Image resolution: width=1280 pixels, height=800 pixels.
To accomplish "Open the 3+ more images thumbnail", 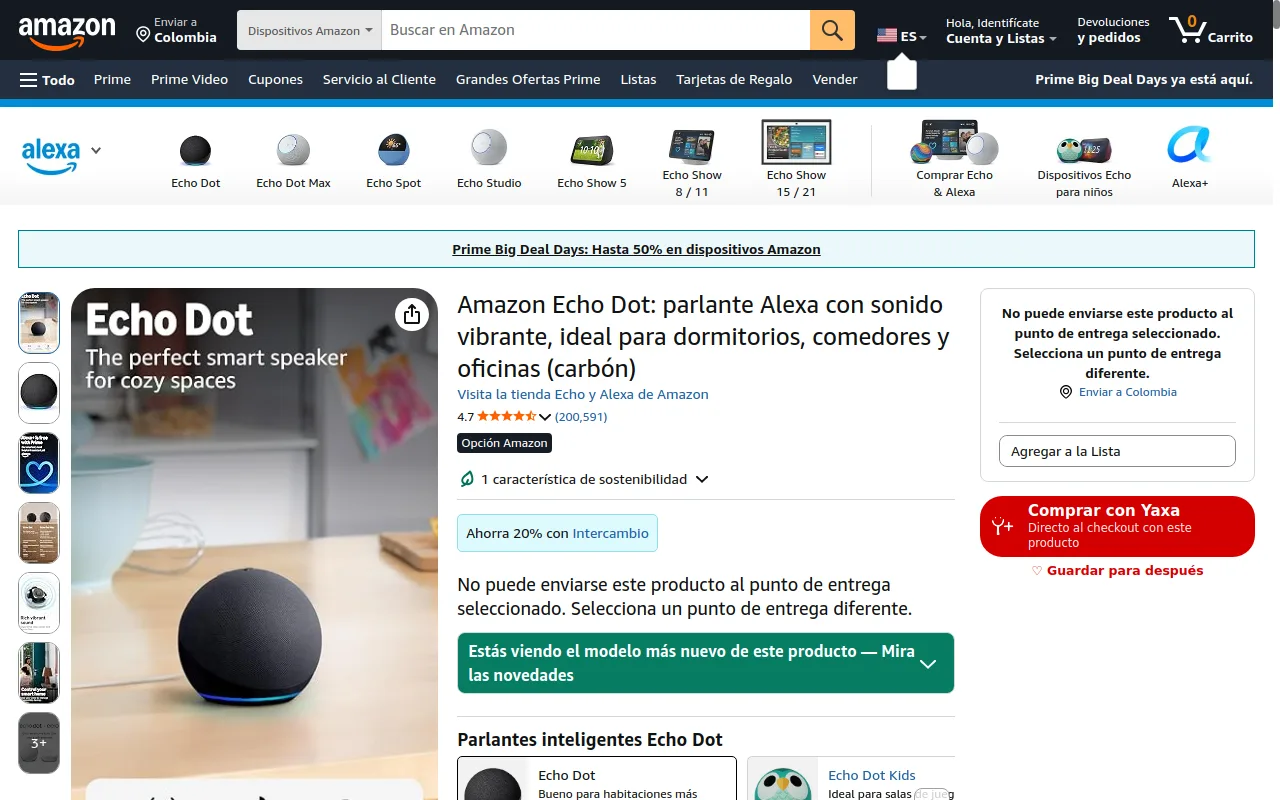I will pyautogui.click(x=39, y=743).
